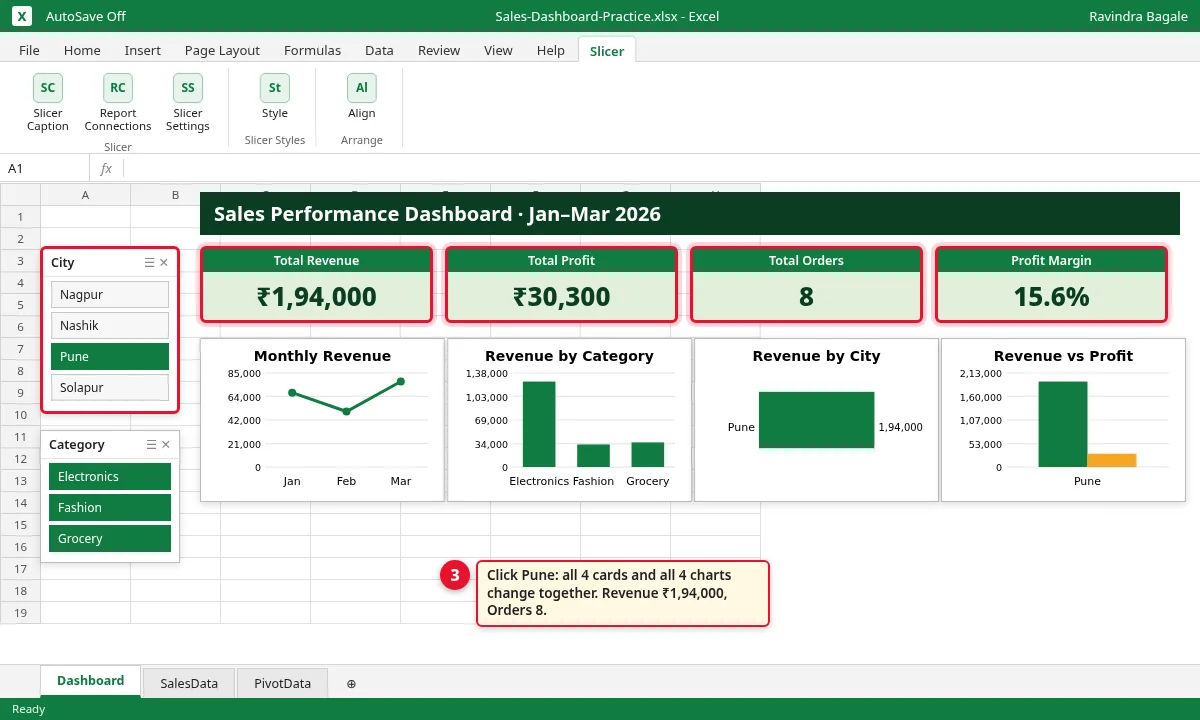Toggle the Fashion category slicer item
1200x720 pixels.
(110, 507)
